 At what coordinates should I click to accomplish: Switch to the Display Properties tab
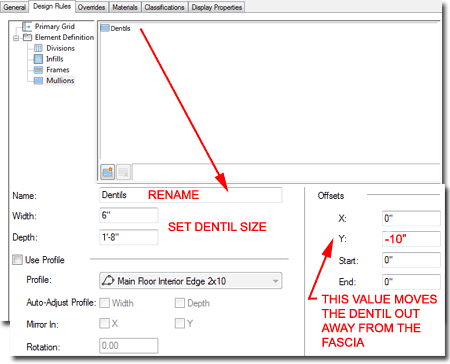coord(217,7)
